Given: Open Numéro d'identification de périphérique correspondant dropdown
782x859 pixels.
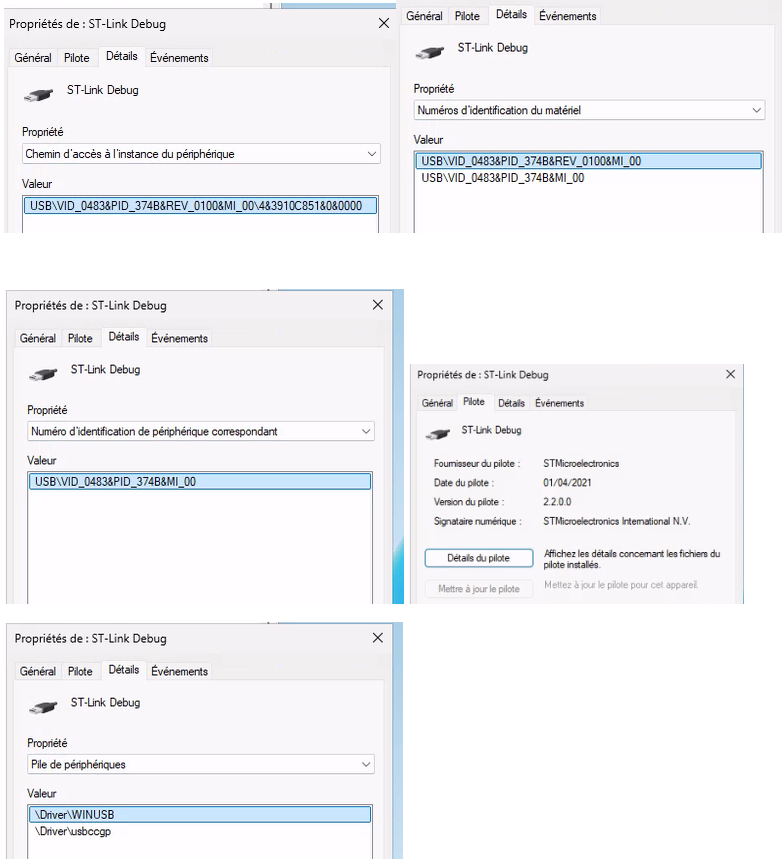Looking at the screenshot, I should pyautogui.click(x=201, y=431).
